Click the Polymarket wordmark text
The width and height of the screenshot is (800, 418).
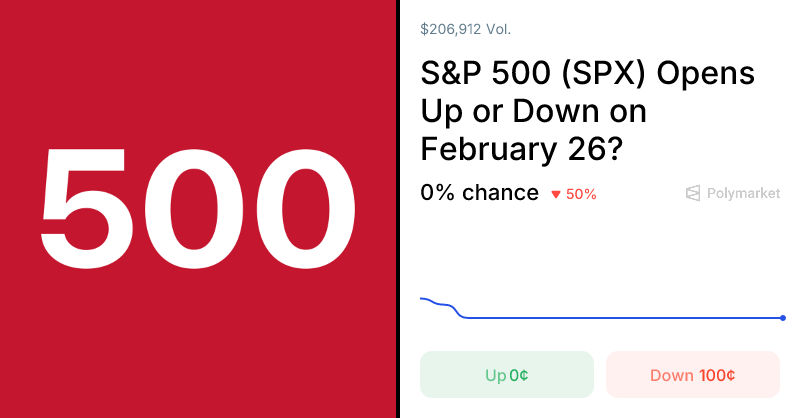point(743,193)
